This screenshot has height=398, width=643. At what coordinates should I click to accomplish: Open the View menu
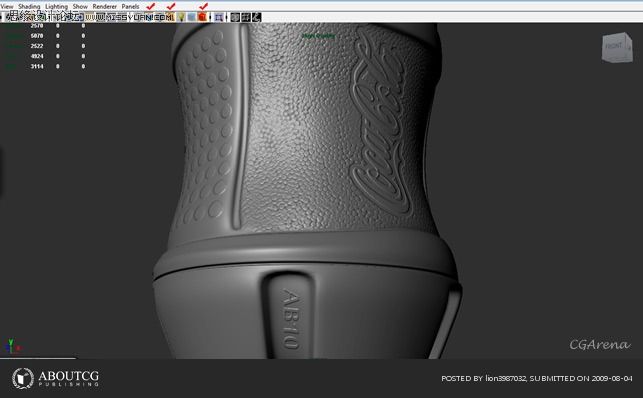[7, 7]
